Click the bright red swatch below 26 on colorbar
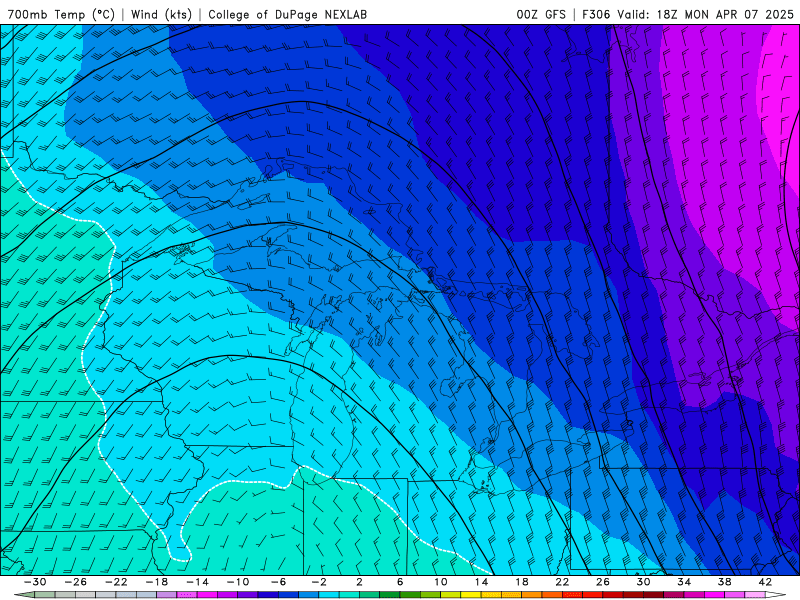The image size is (800, 600). (592, 595)
